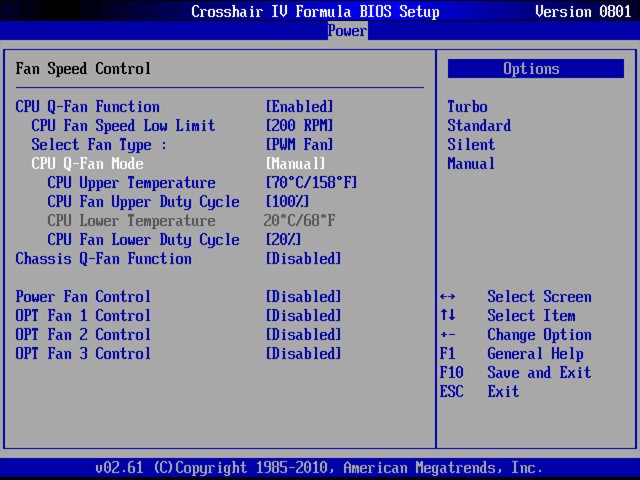
Task: Select CPU Fan Upper Duty Cycle
Action: point(143,202)
